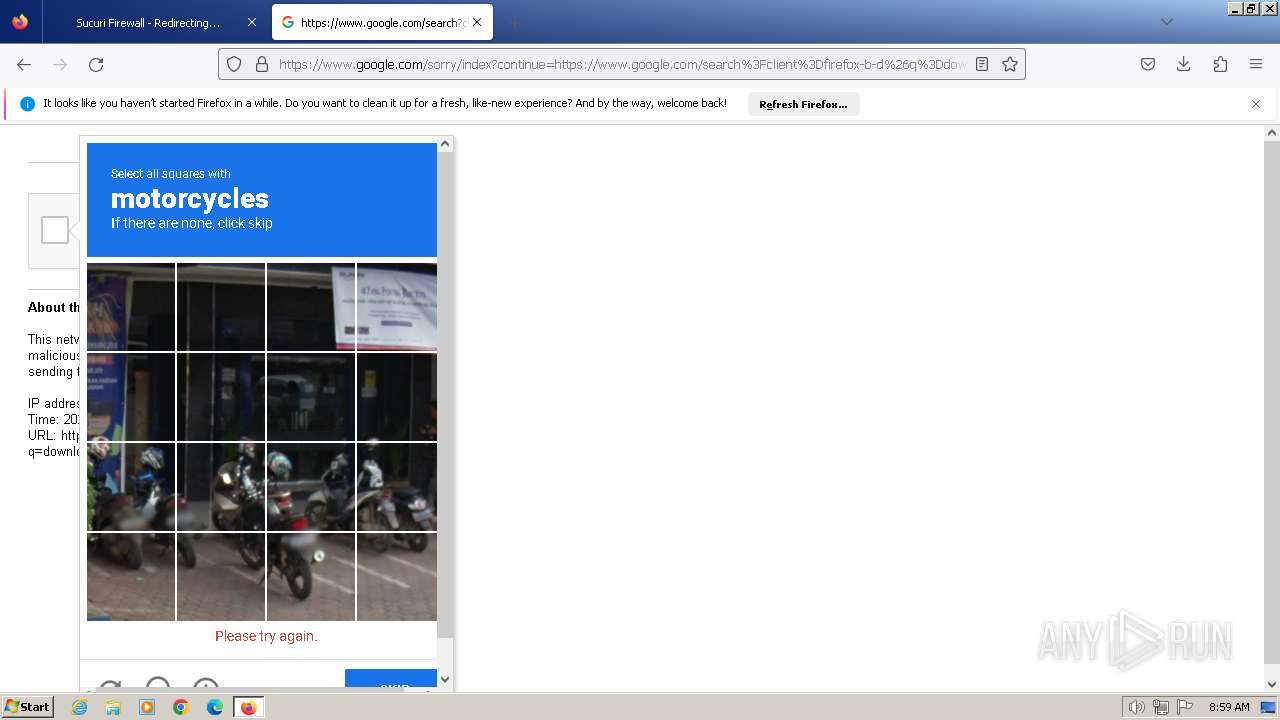The width and height of the screenshot is (1280, 720).
Task: Click the captcha Skip button
Action: pyautogui.click(x=391, y=680)
